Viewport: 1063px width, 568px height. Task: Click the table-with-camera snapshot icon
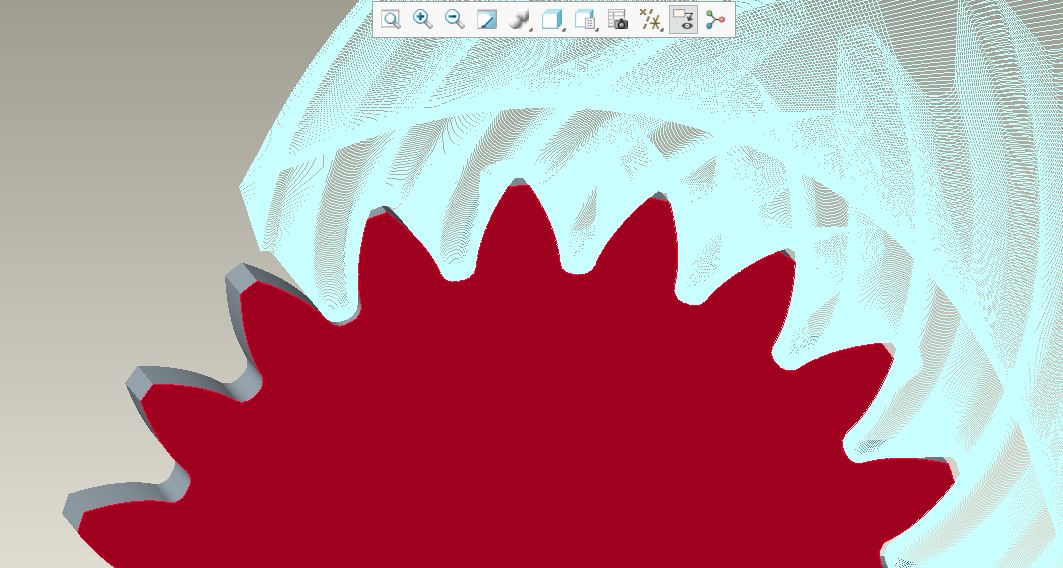(x=618, y=20)
